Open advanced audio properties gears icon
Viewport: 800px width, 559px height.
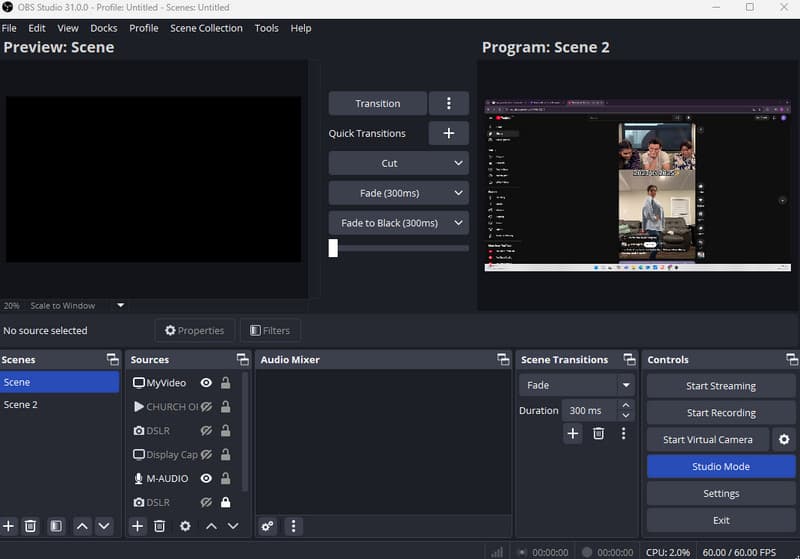pyautogui.click(x=267, y=526)
